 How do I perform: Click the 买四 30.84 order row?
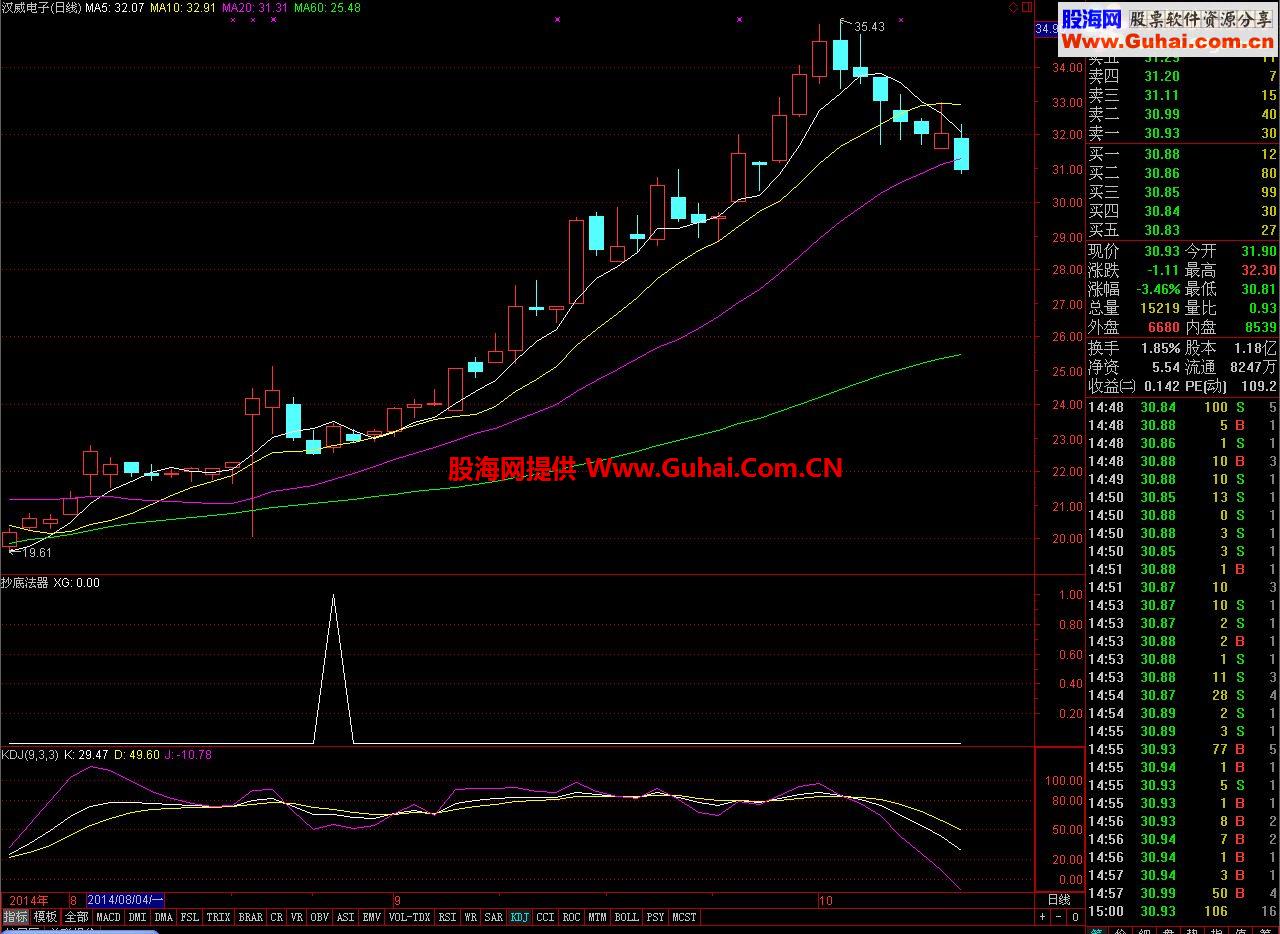pyautogui.click(x=1182, y=211)
